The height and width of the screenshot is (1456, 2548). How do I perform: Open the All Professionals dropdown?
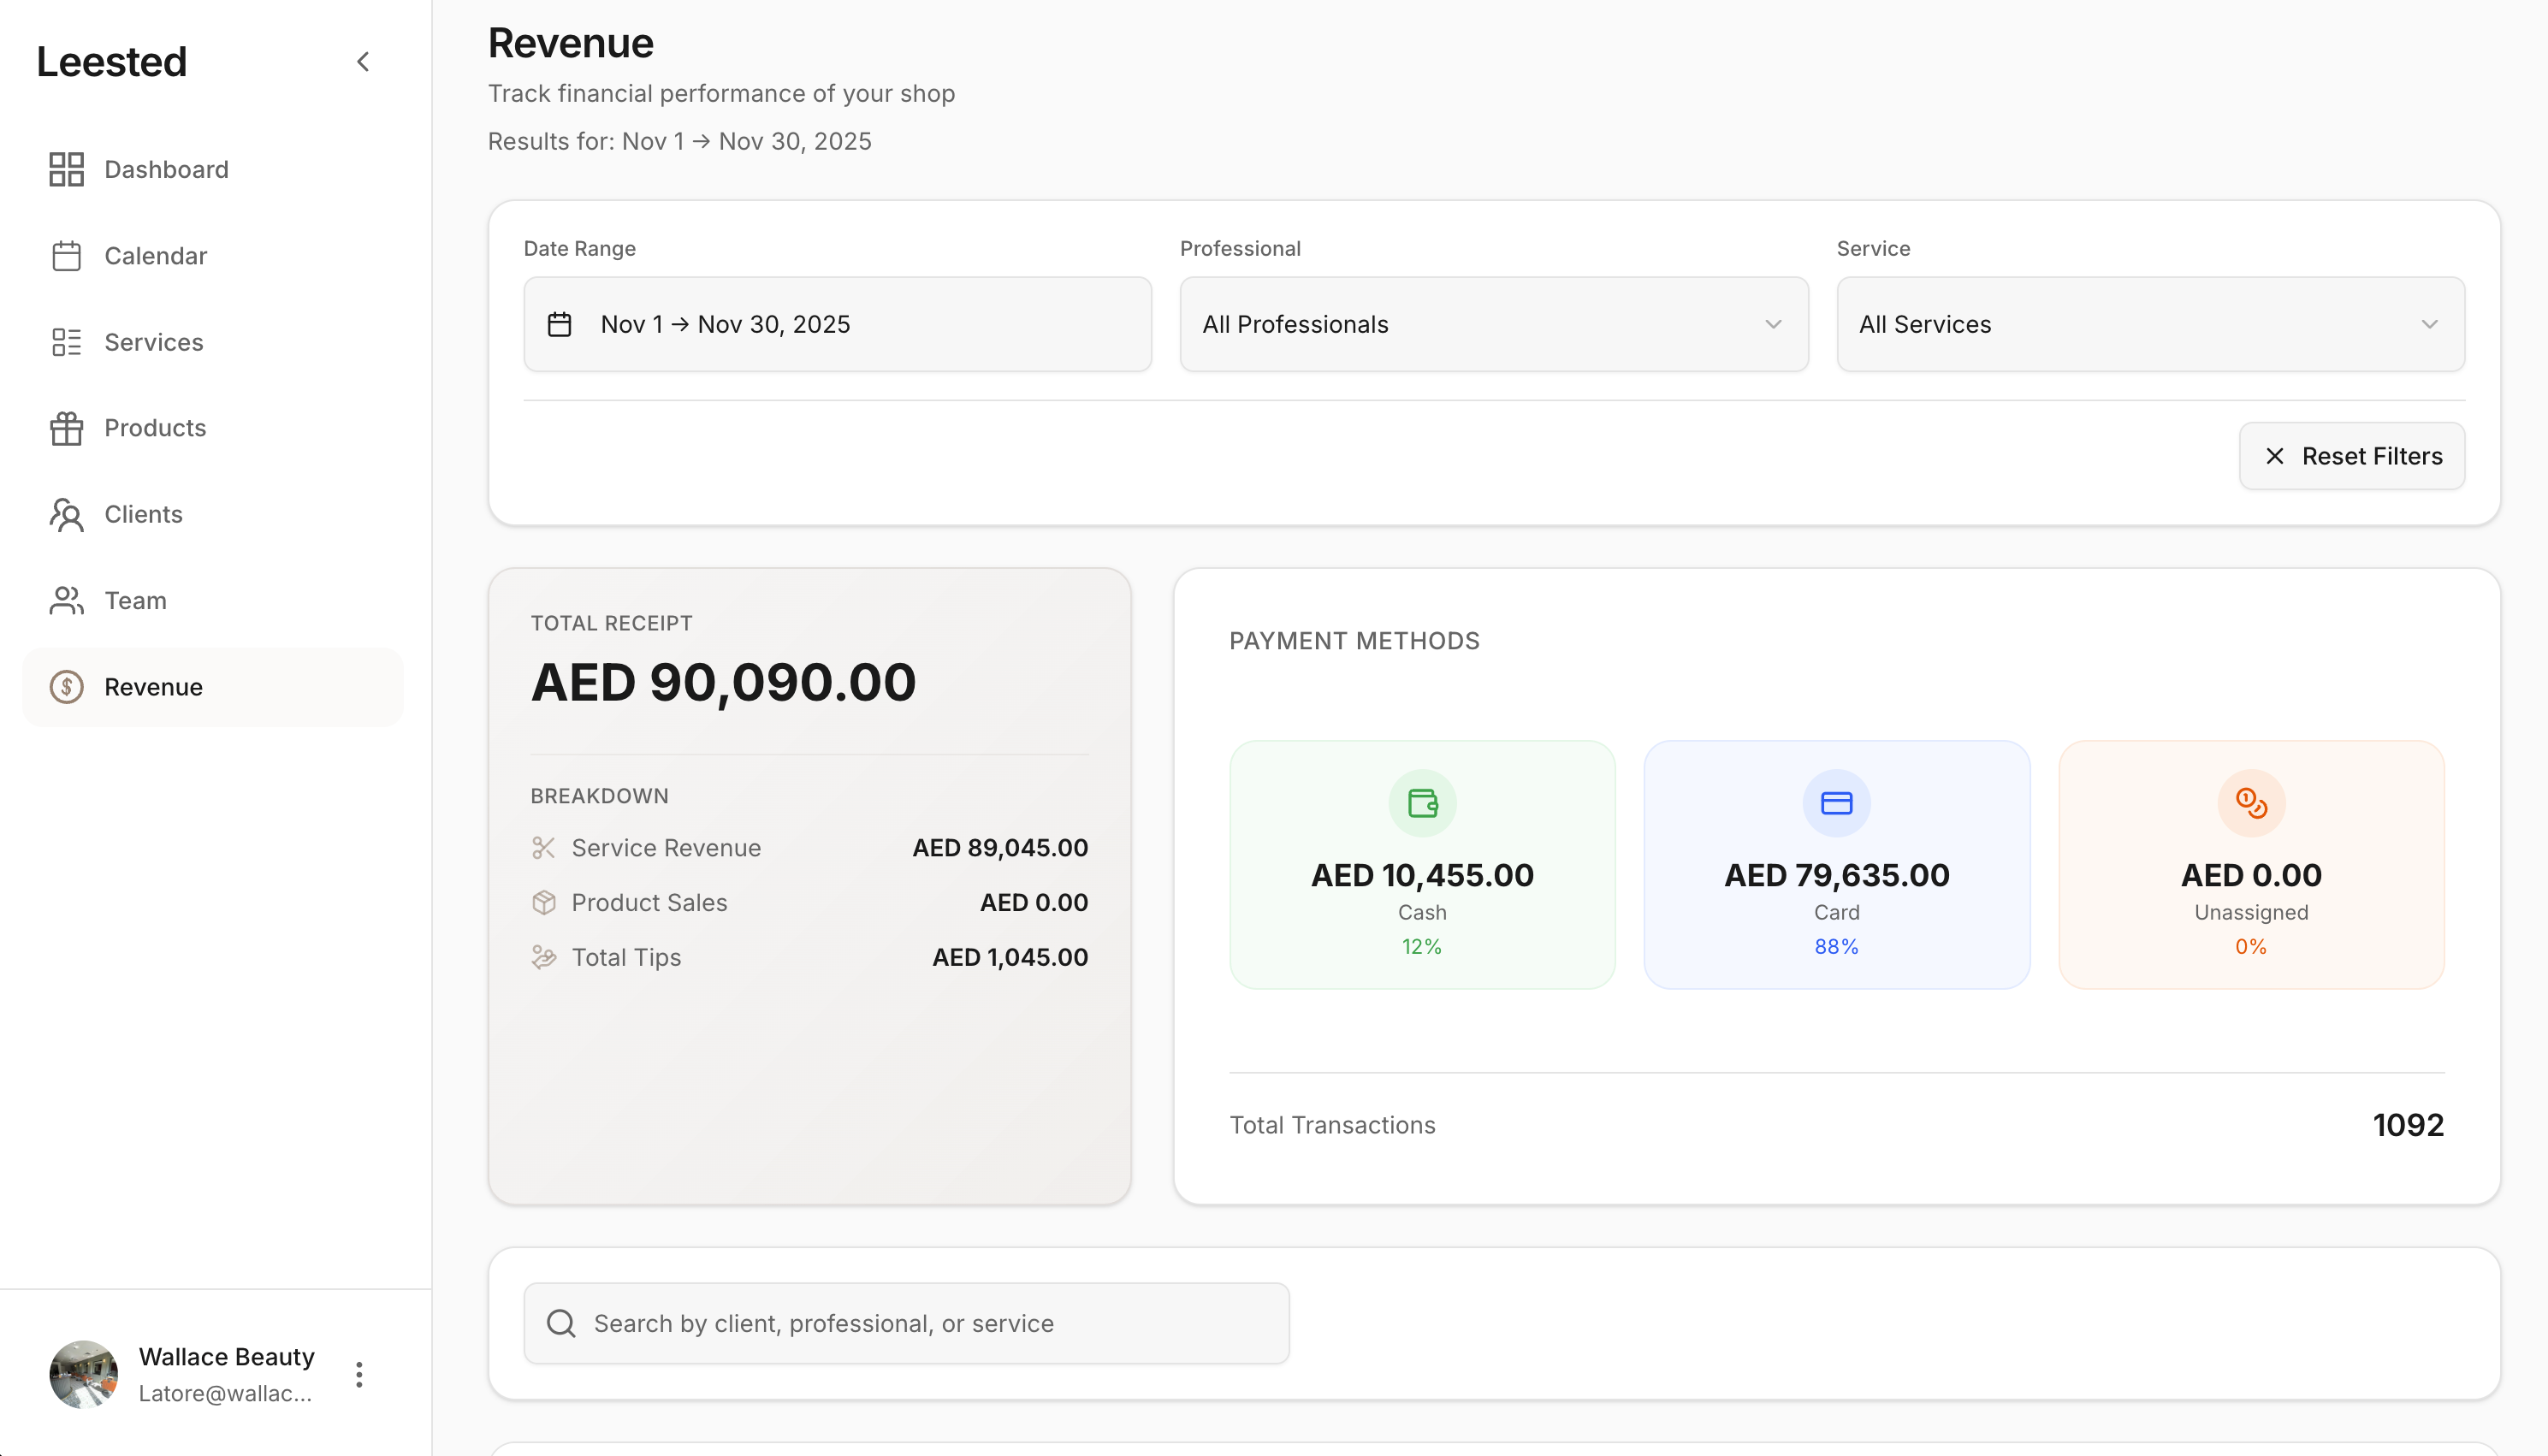[x=1493, y=324]
